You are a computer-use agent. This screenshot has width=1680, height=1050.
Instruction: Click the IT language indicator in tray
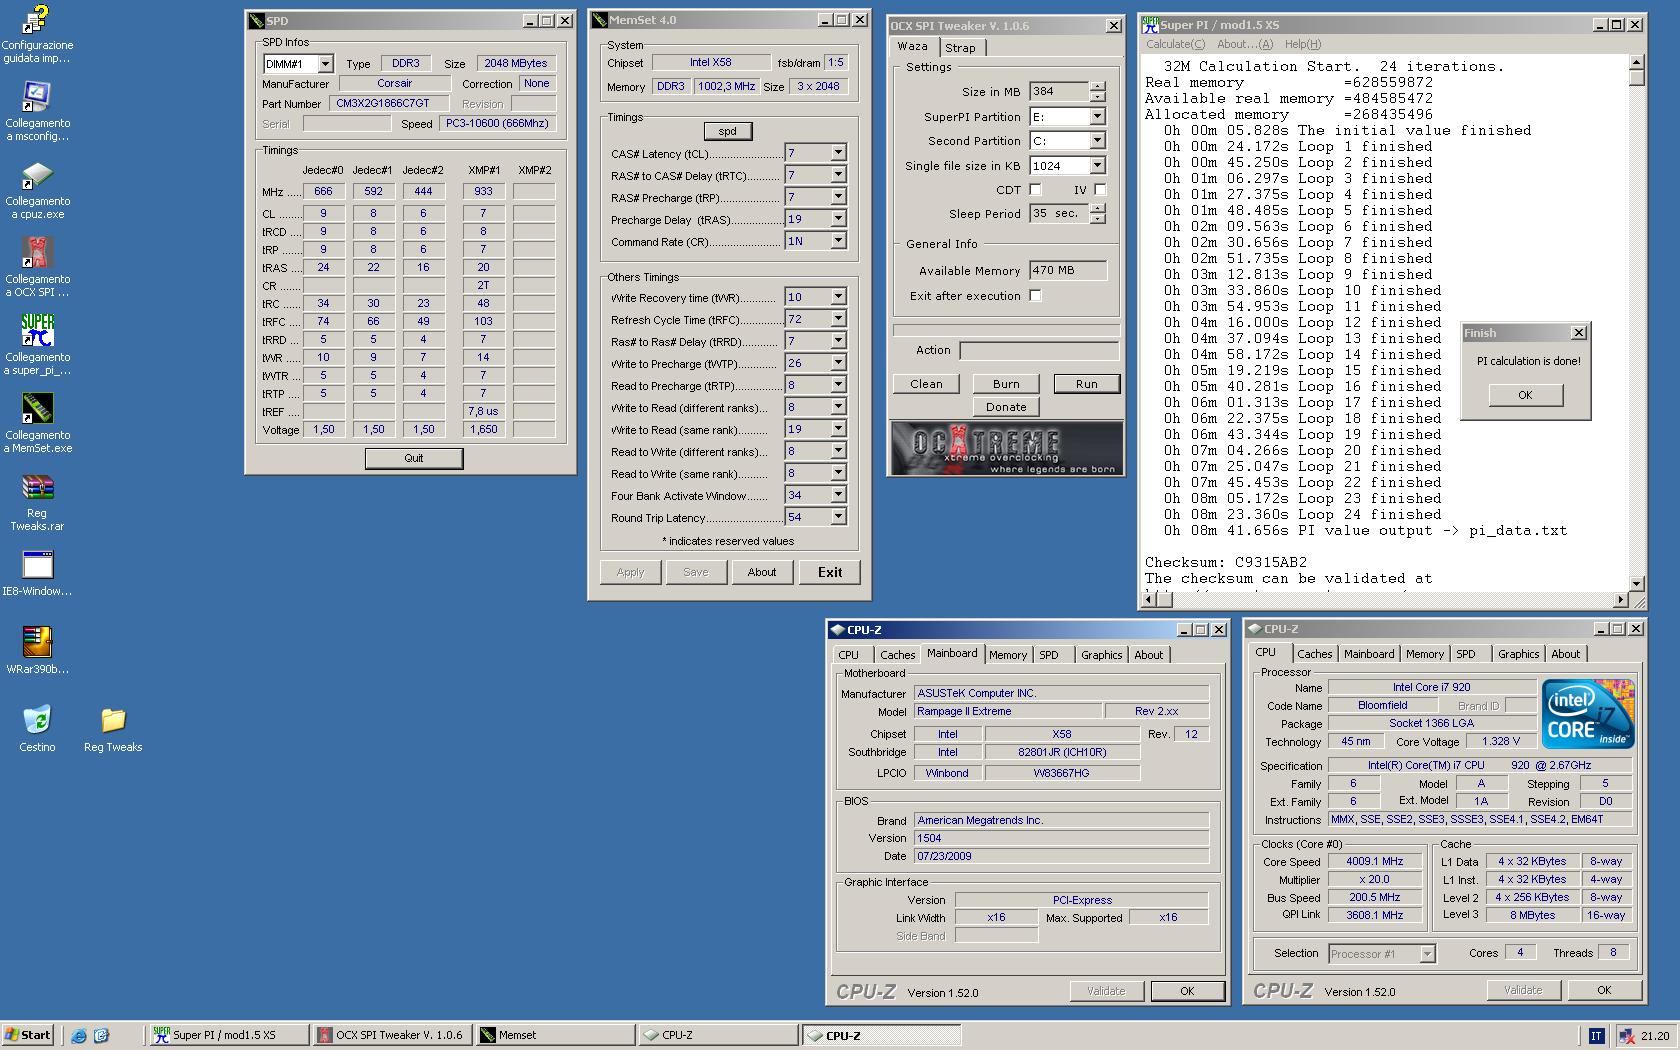coord(1596,1035)
